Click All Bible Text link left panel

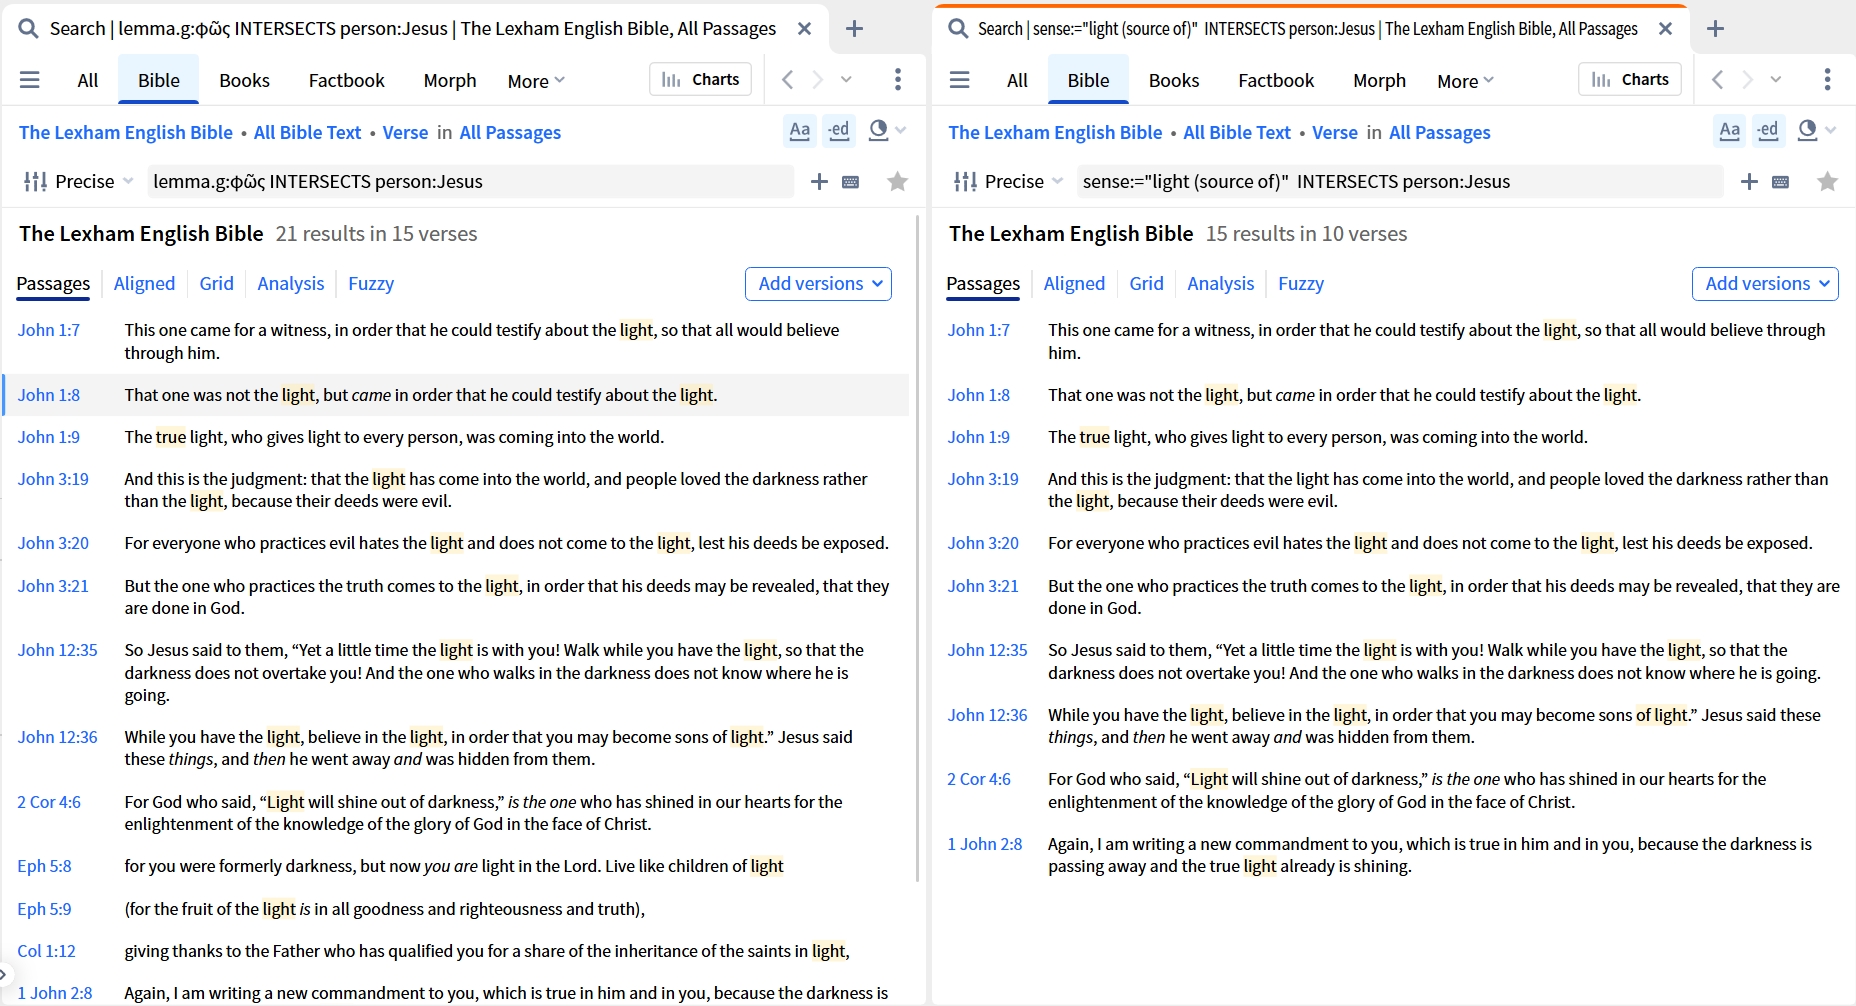coord(307,132)
